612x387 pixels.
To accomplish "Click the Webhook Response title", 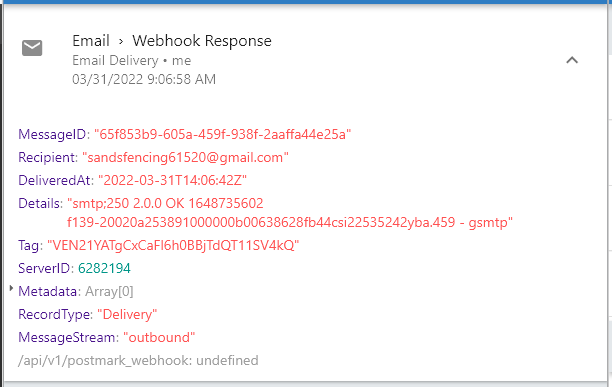I will tap(202, 41).
